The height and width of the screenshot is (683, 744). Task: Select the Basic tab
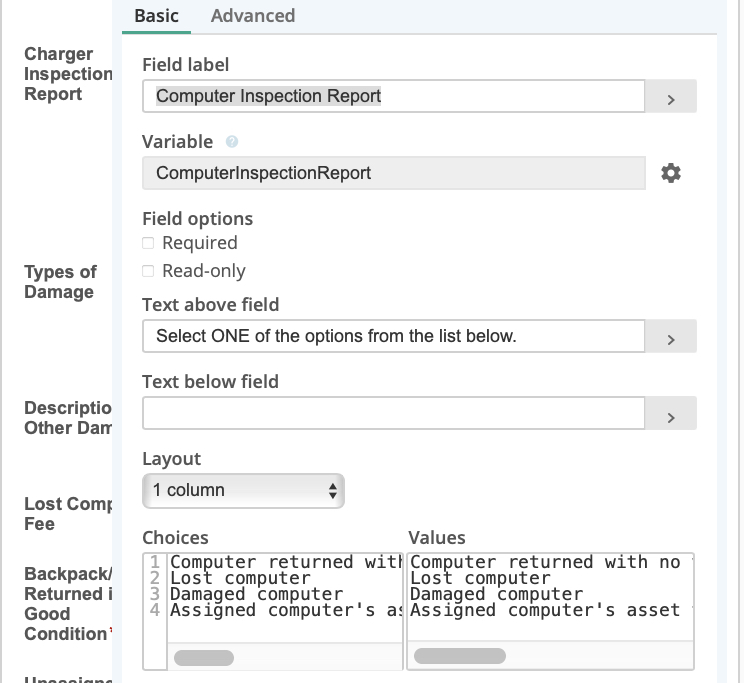point(156,16)
